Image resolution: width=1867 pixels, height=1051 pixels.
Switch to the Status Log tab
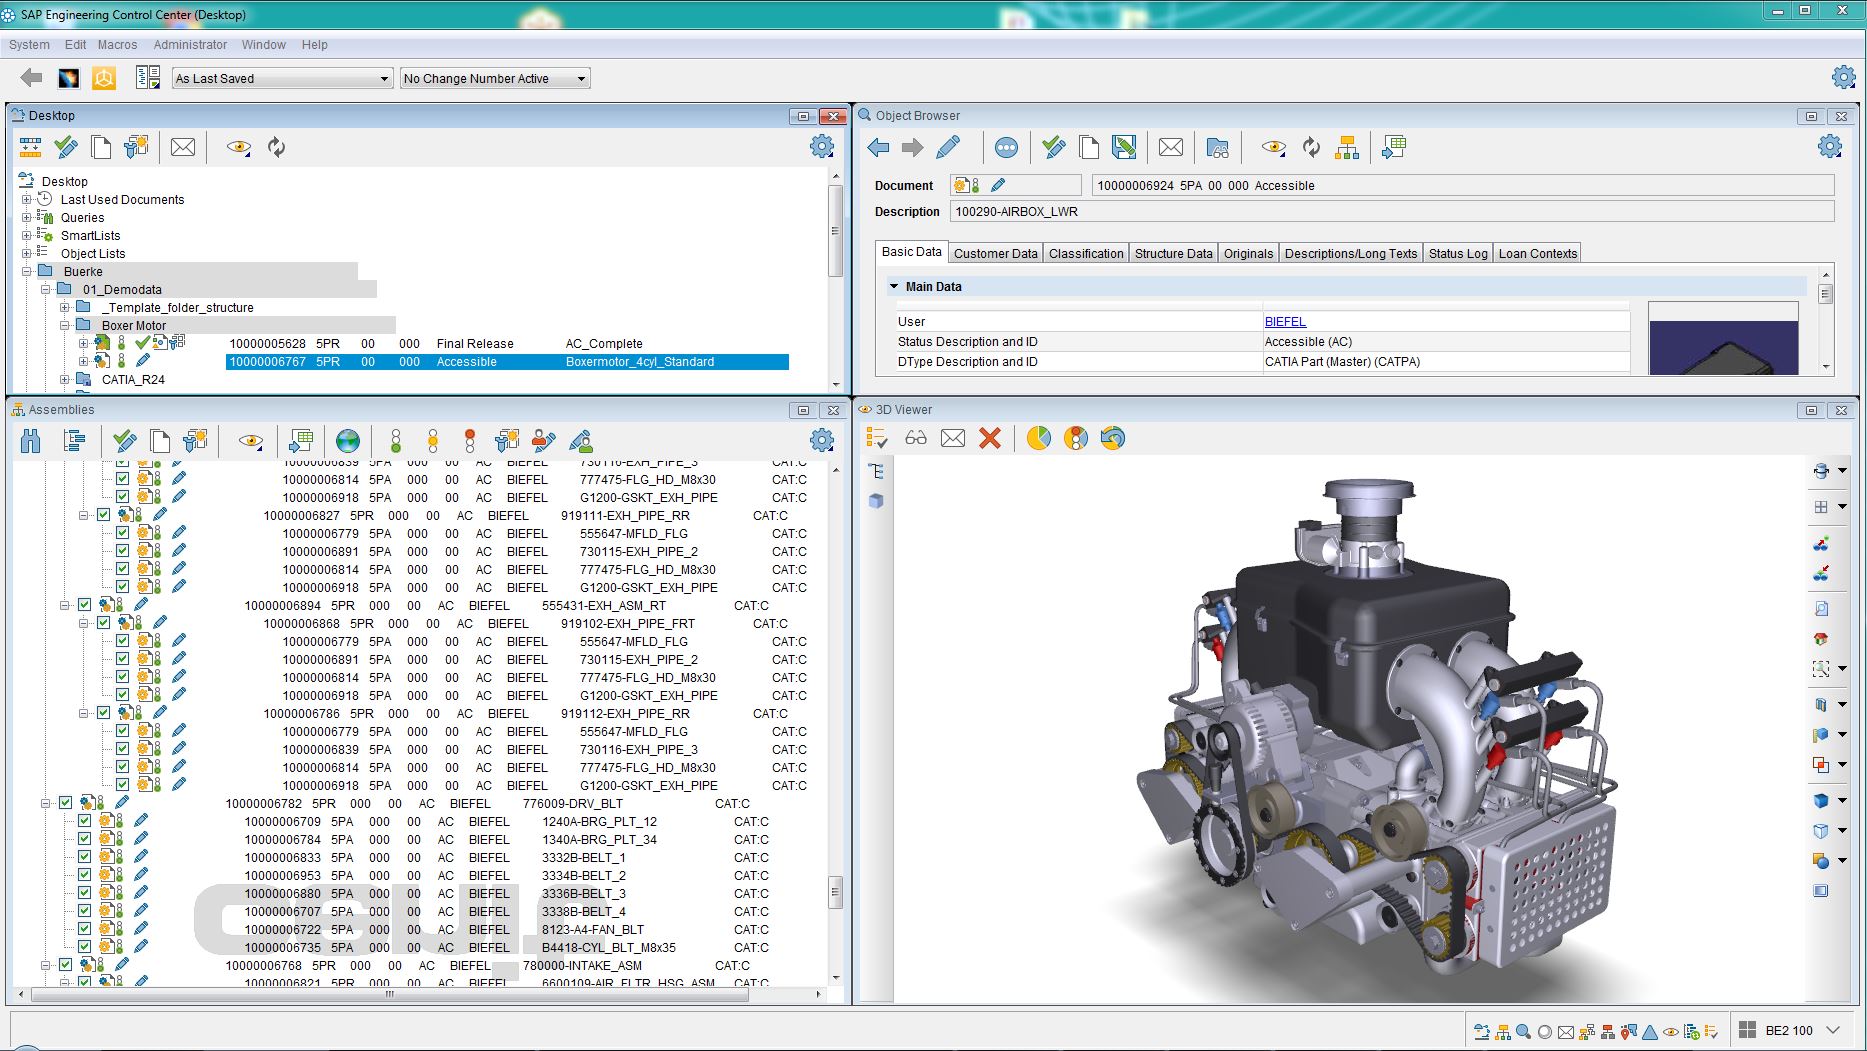1457,253
